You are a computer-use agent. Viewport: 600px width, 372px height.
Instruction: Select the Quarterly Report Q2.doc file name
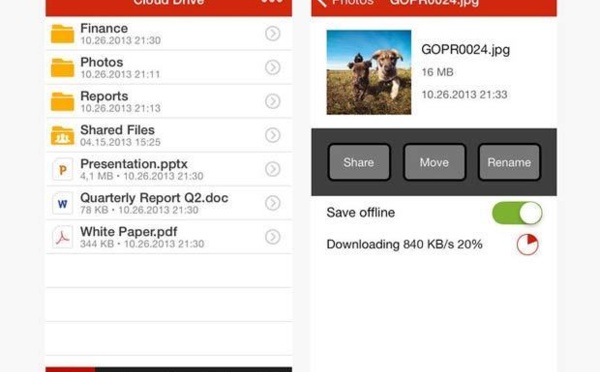(154, 198)
